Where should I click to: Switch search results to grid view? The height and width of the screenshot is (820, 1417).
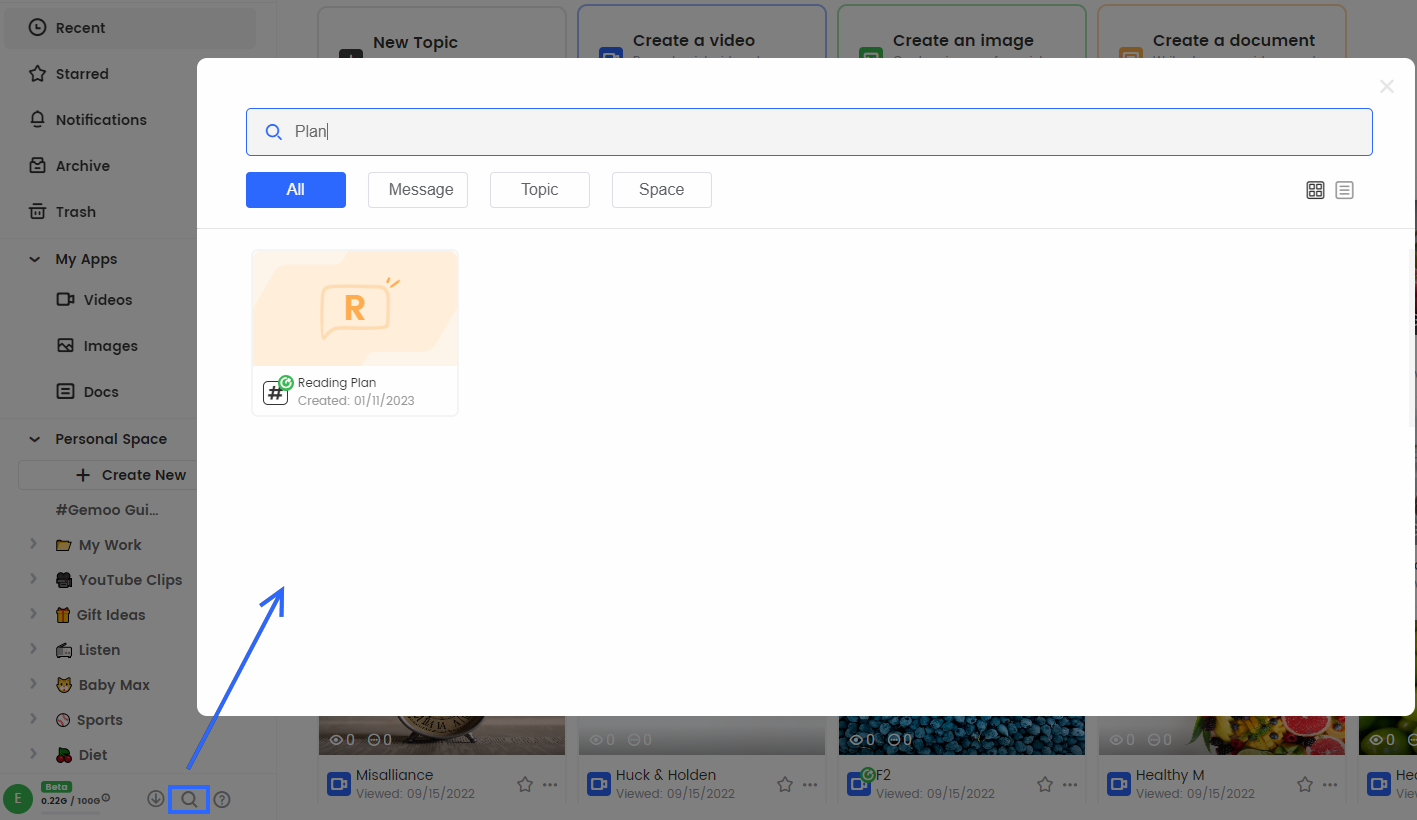pyautogui.click(x=1316, y=190)
